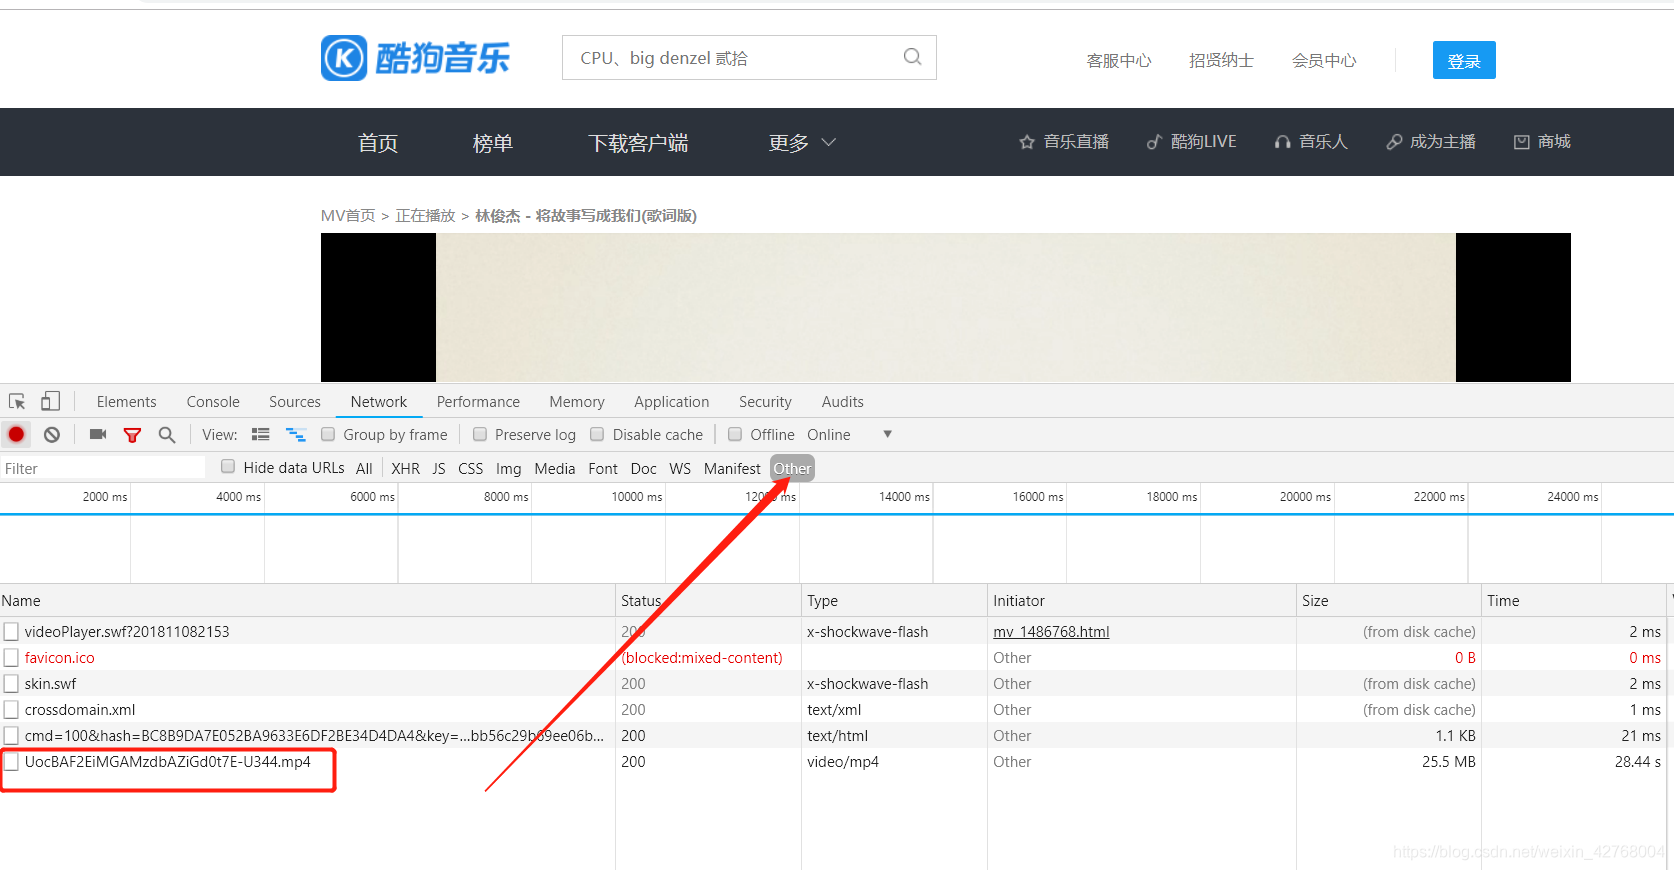
Task: Select the Network tab
Action: click(378, 401)
